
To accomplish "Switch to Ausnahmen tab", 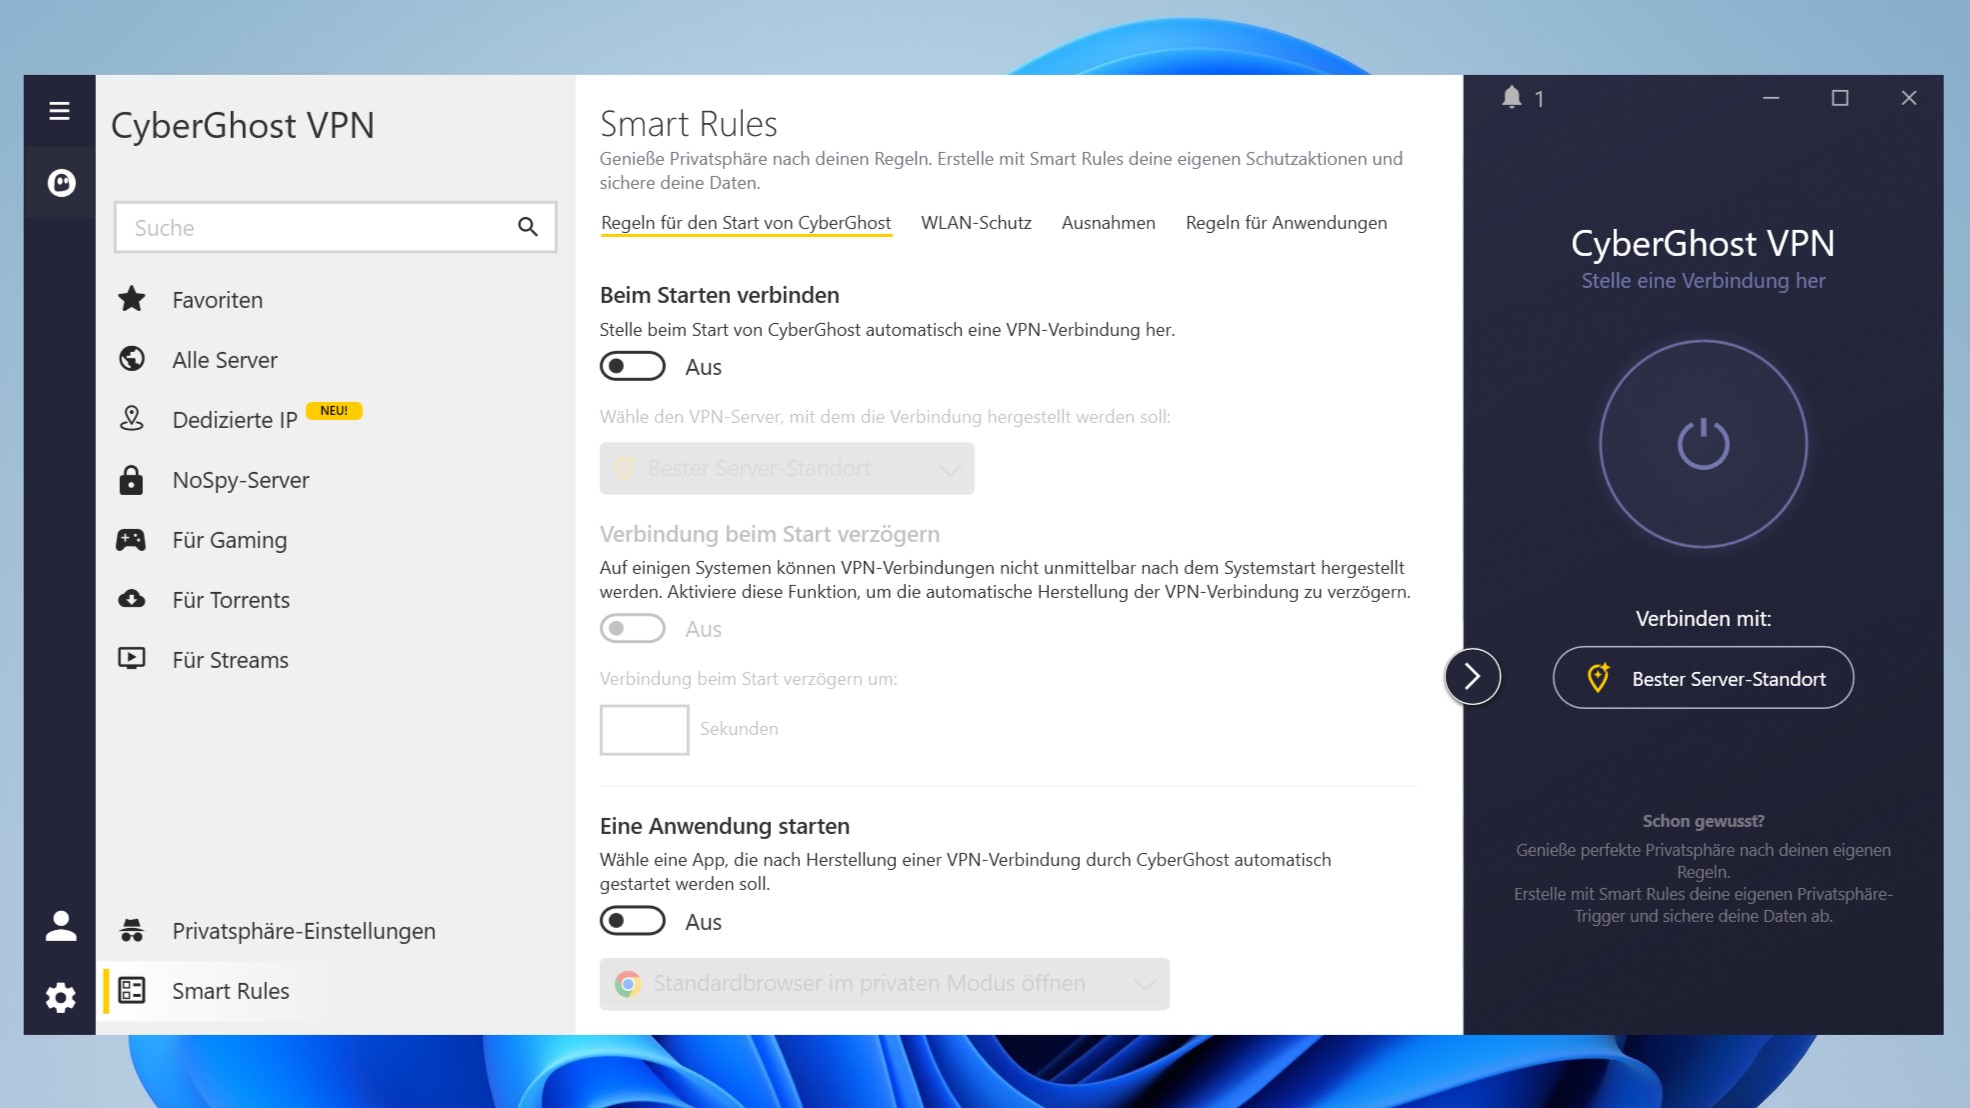I will [1108, 223].
